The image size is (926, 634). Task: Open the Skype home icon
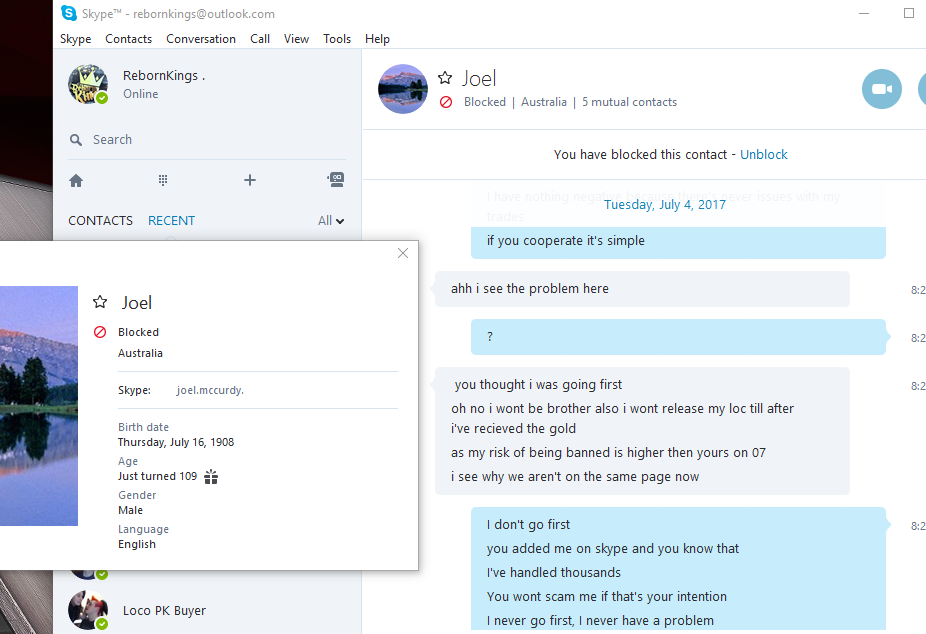[76, 181]
